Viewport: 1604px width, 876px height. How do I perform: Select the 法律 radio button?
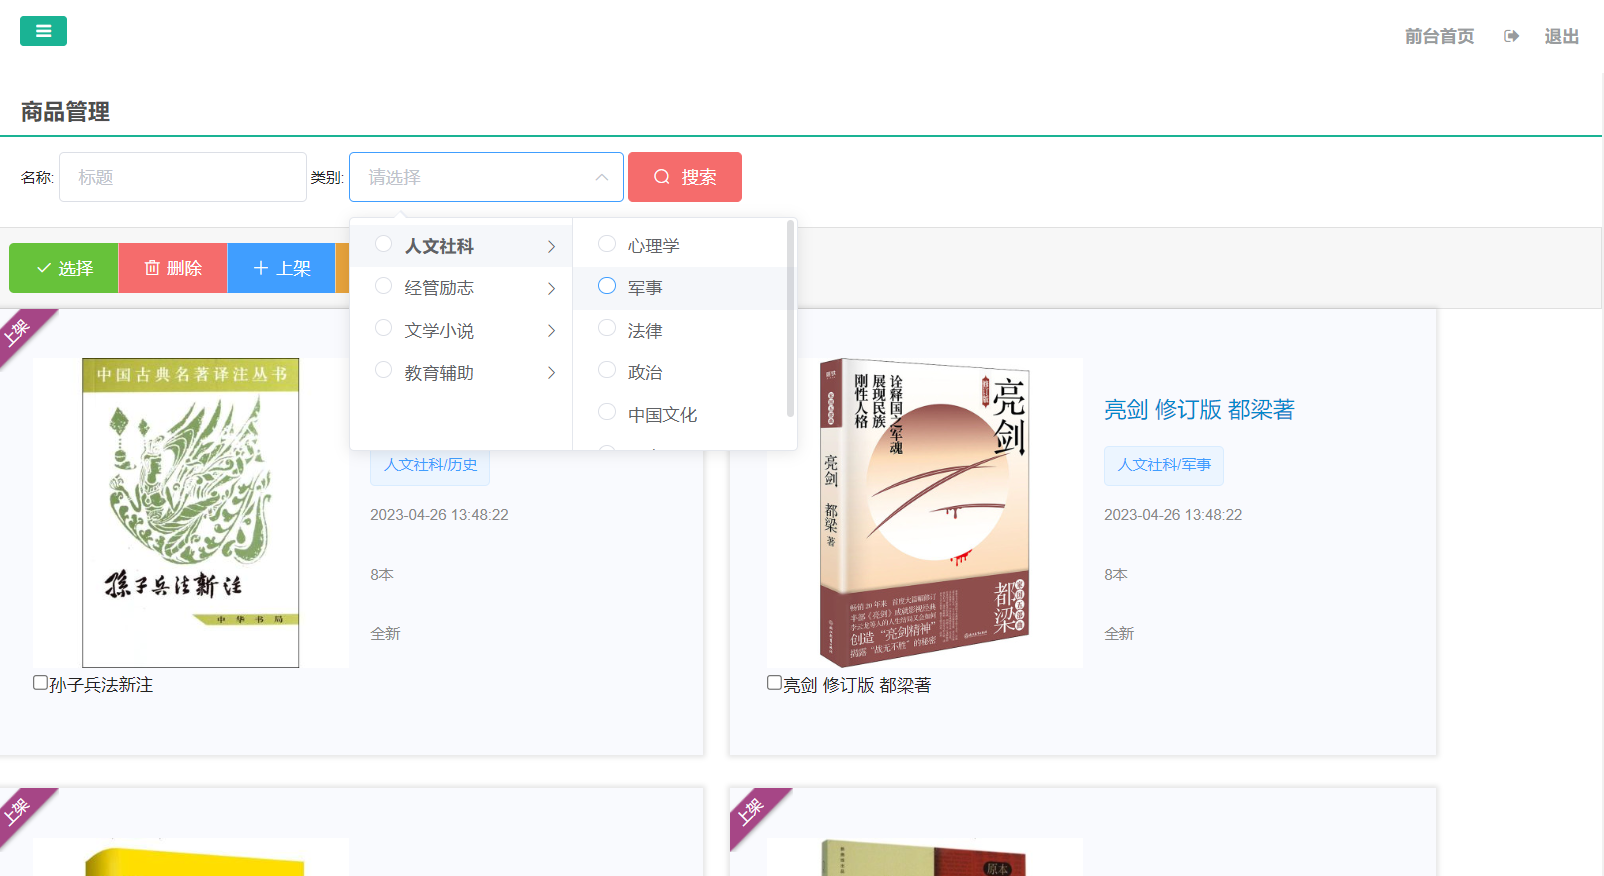(x=607, y=328)
